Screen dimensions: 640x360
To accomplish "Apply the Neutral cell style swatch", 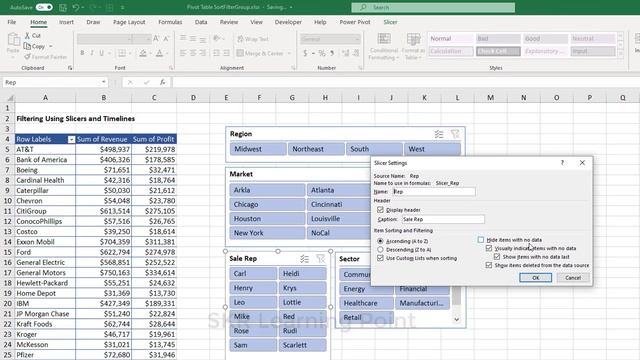I will 592,38.
